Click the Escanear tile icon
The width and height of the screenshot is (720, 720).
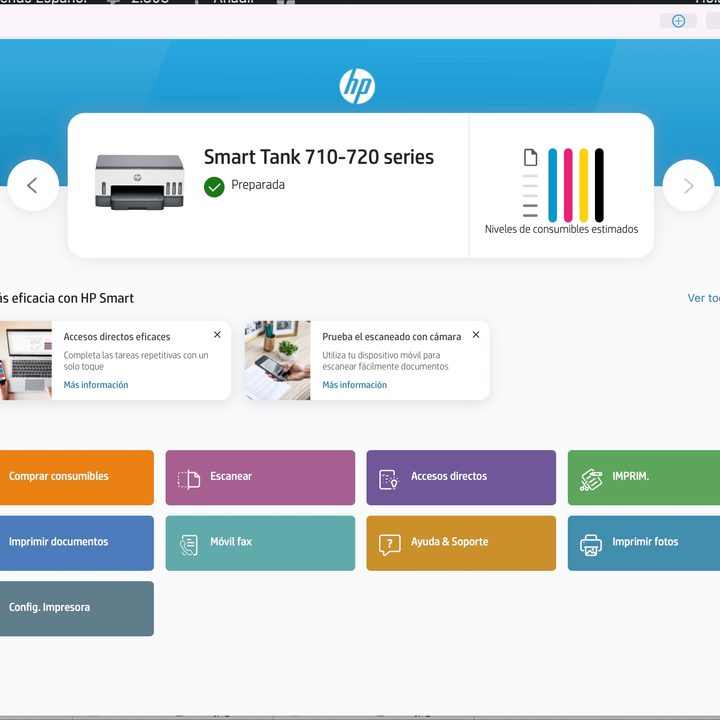click(189, 478)
